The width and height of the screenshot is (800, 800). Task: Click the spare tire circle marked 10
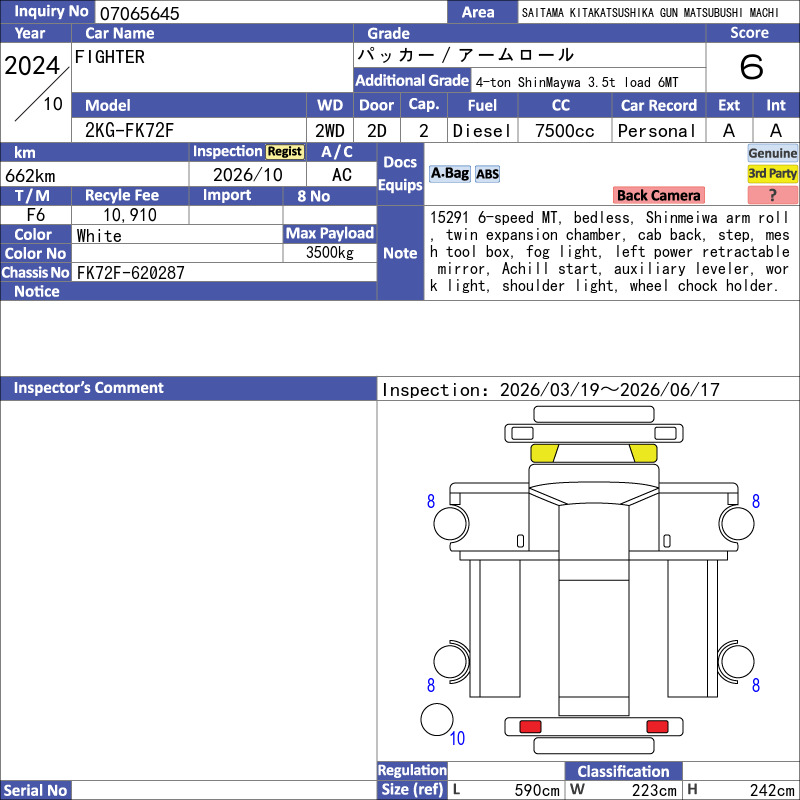coord(437,719)
